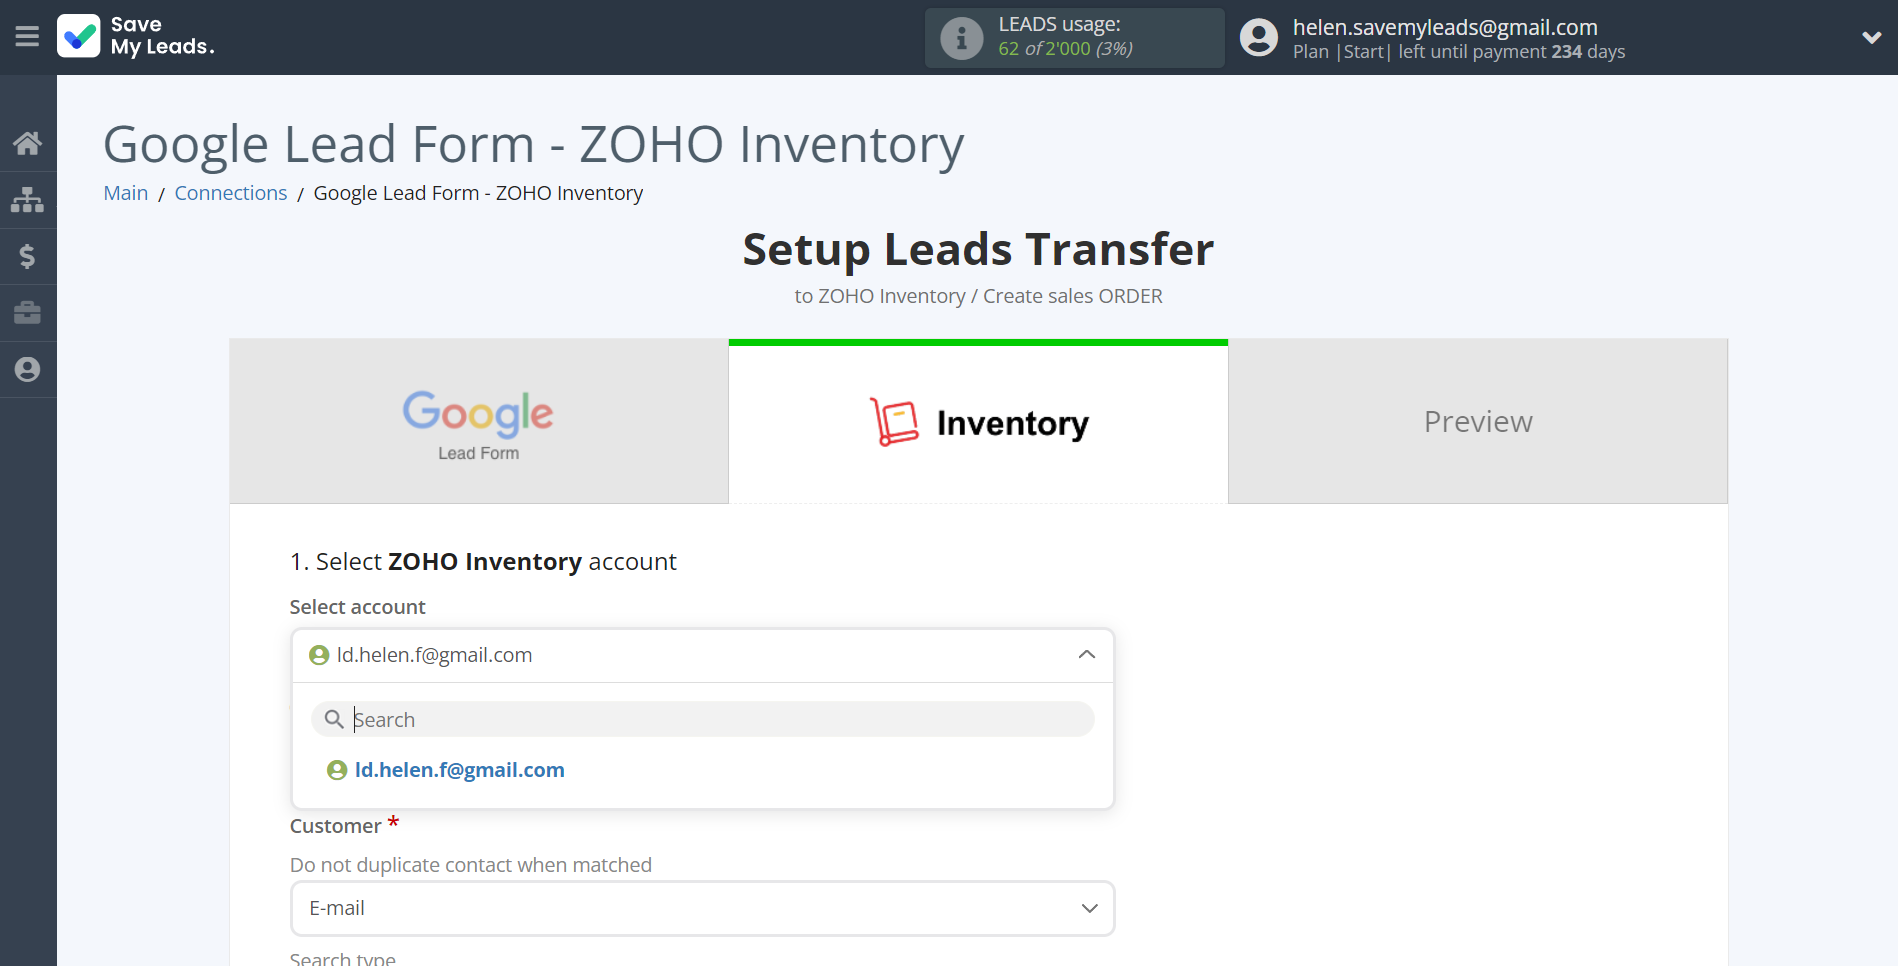Switch to the Preview tab
Viewport: 1898px width, 966px height.
coord(1477,422)
